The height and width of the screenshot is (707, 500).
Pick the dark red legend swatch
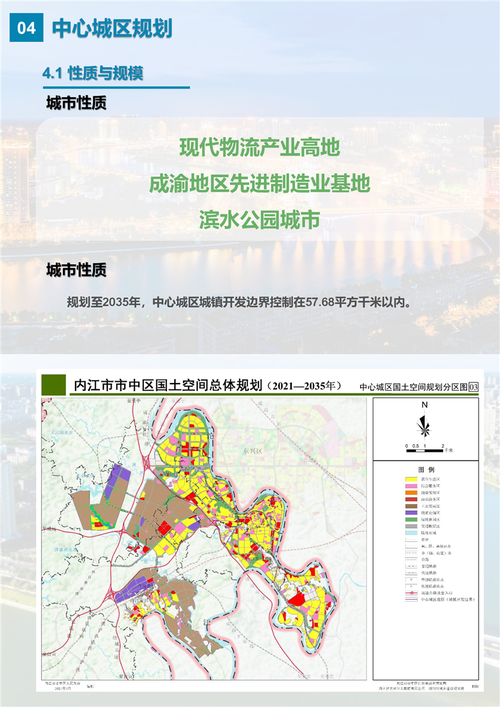pyautogui.click(x=411, y=500)
